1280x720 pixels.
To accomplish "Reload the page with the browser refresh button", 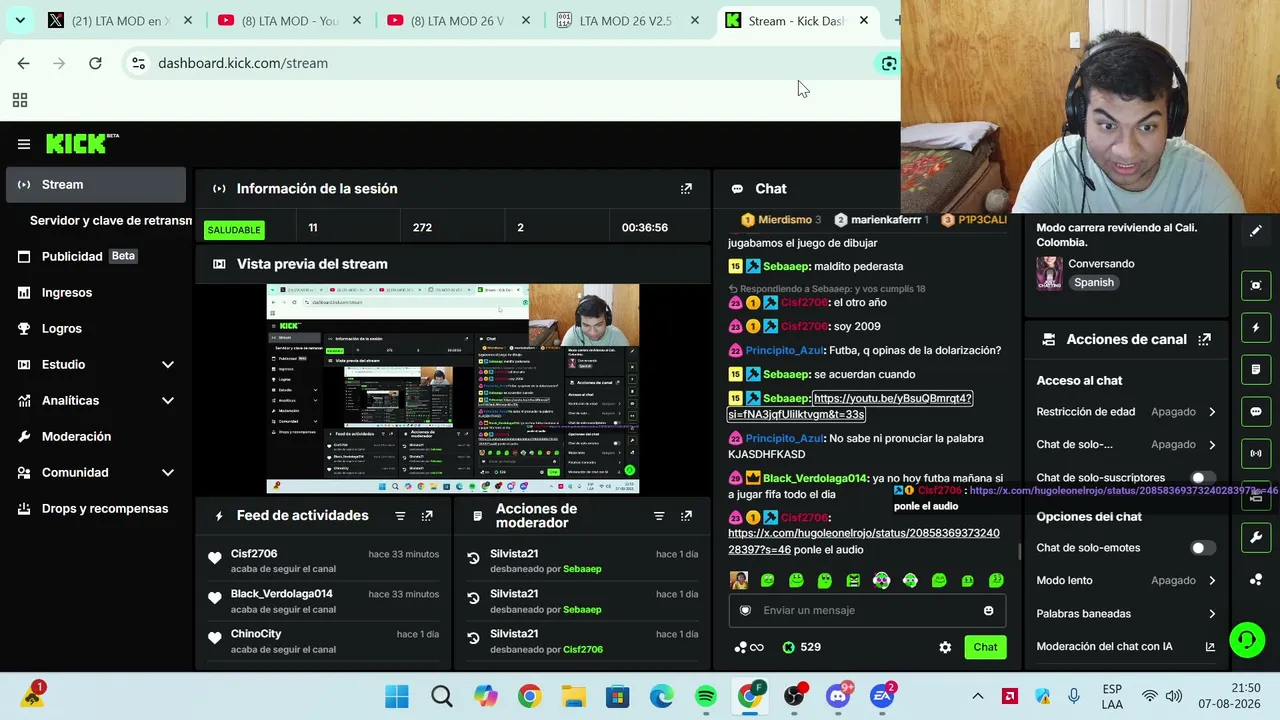I will click(95, 63).
